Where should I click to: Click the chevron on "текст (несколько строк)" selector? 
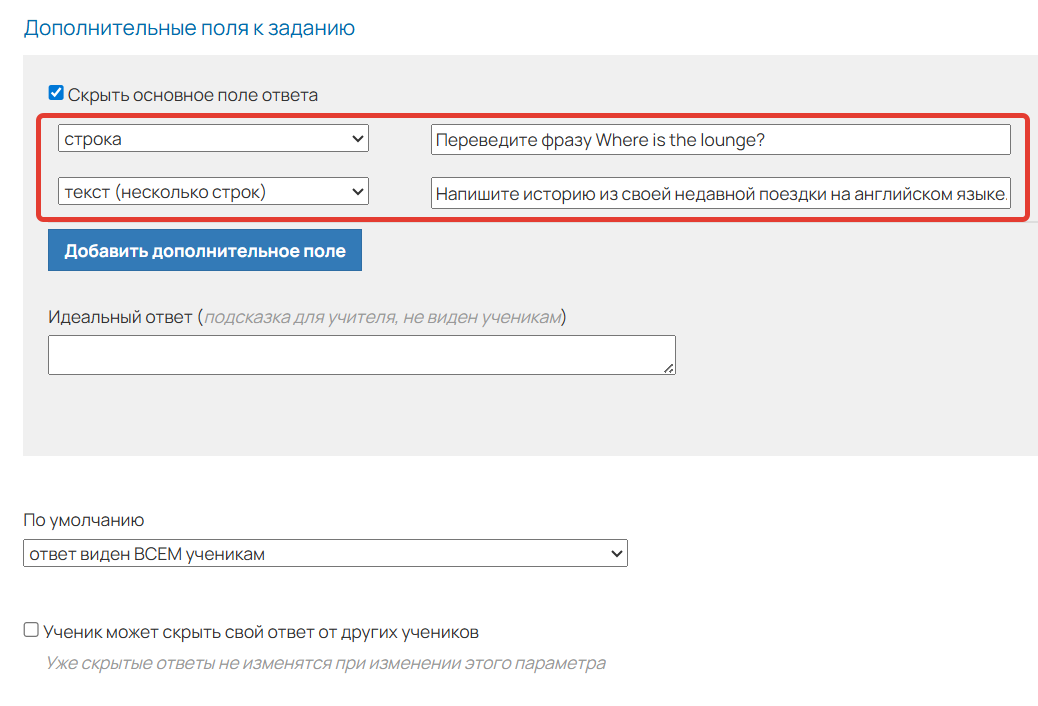tap(358, 191)
